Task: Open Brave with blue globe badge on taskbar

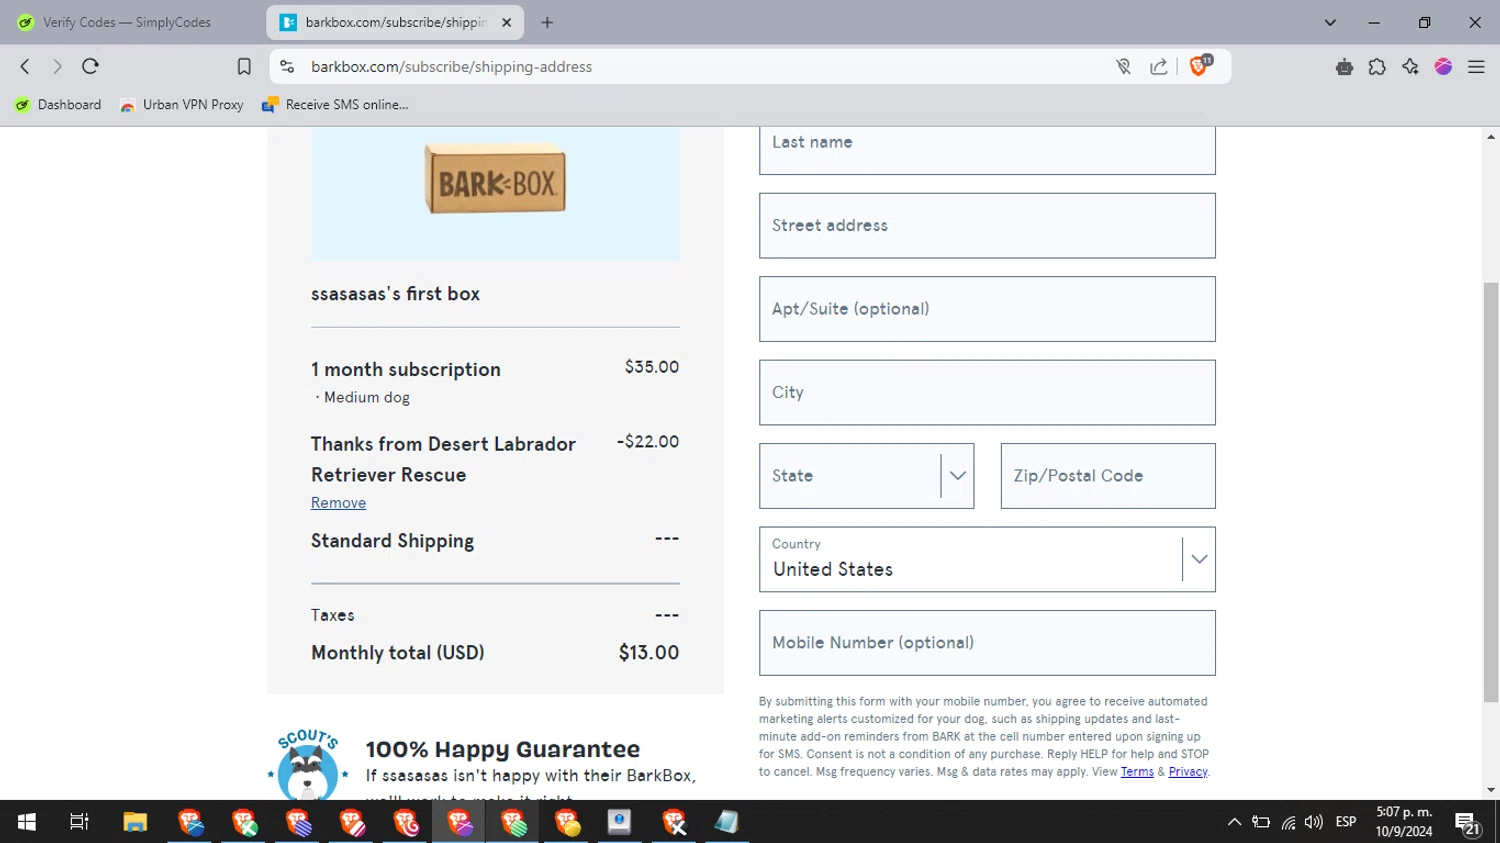Action: [190, 822]
